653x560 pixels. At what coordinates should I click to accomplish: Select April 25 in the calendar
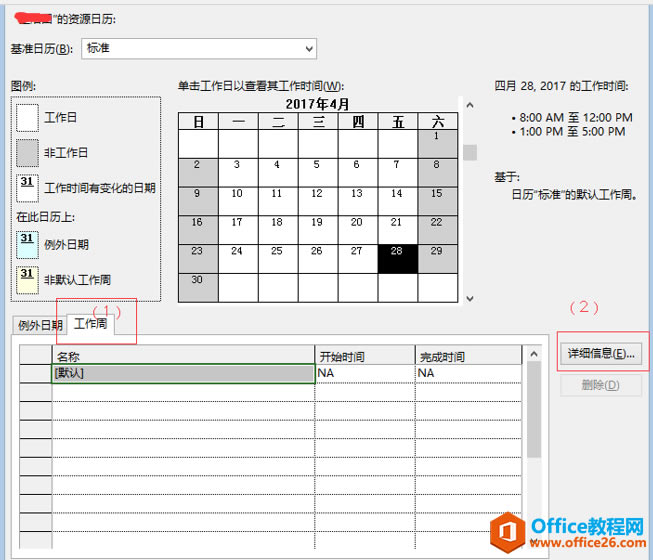(278, 259)
